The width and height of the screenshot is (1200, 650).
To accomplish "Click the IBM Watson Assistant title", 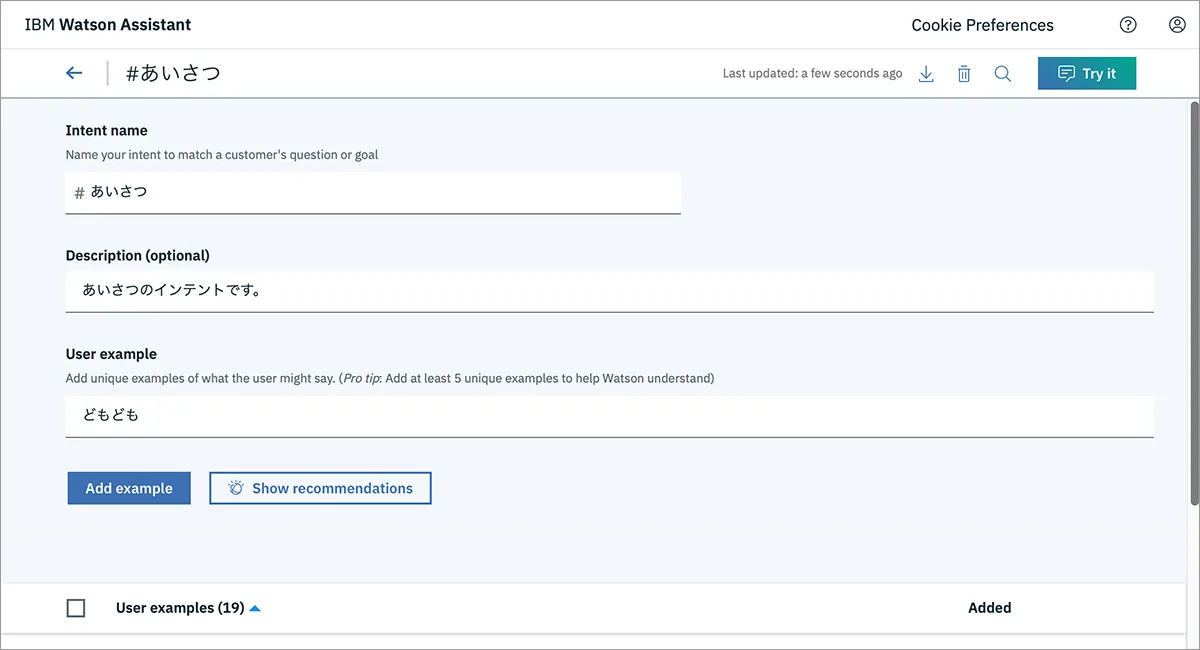I will click(x=108, y=25).
